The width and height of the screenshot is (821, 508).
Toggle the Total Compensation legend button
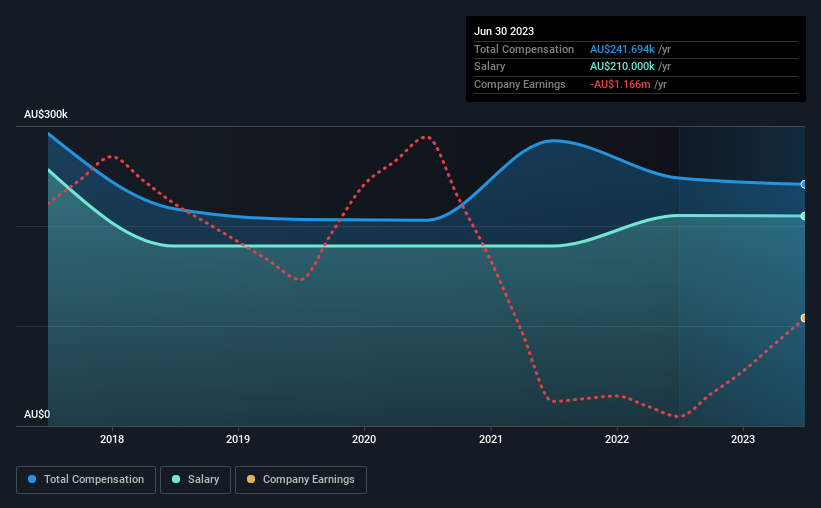pos(86,480)
